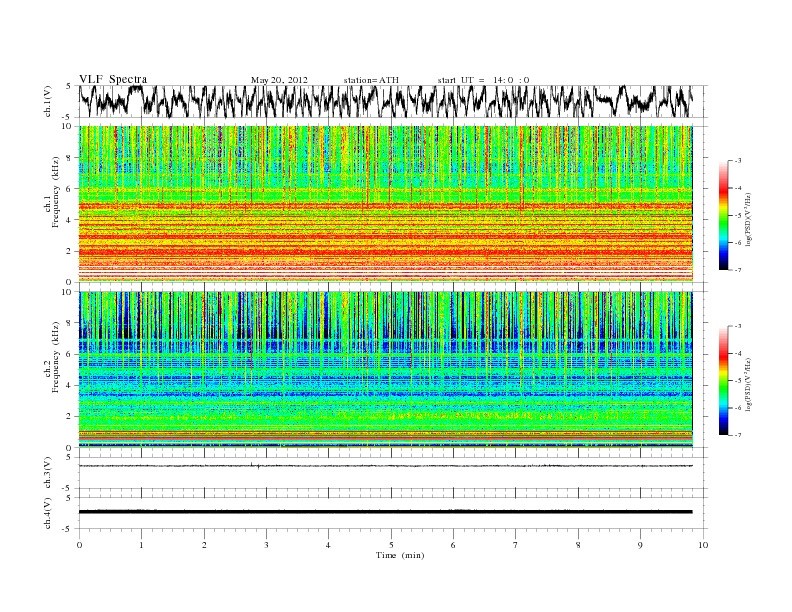792x612 pixels.
Task: Click the ch.2 PSD color scale bar
Action: pyautogui.click(x=723, y=380)
